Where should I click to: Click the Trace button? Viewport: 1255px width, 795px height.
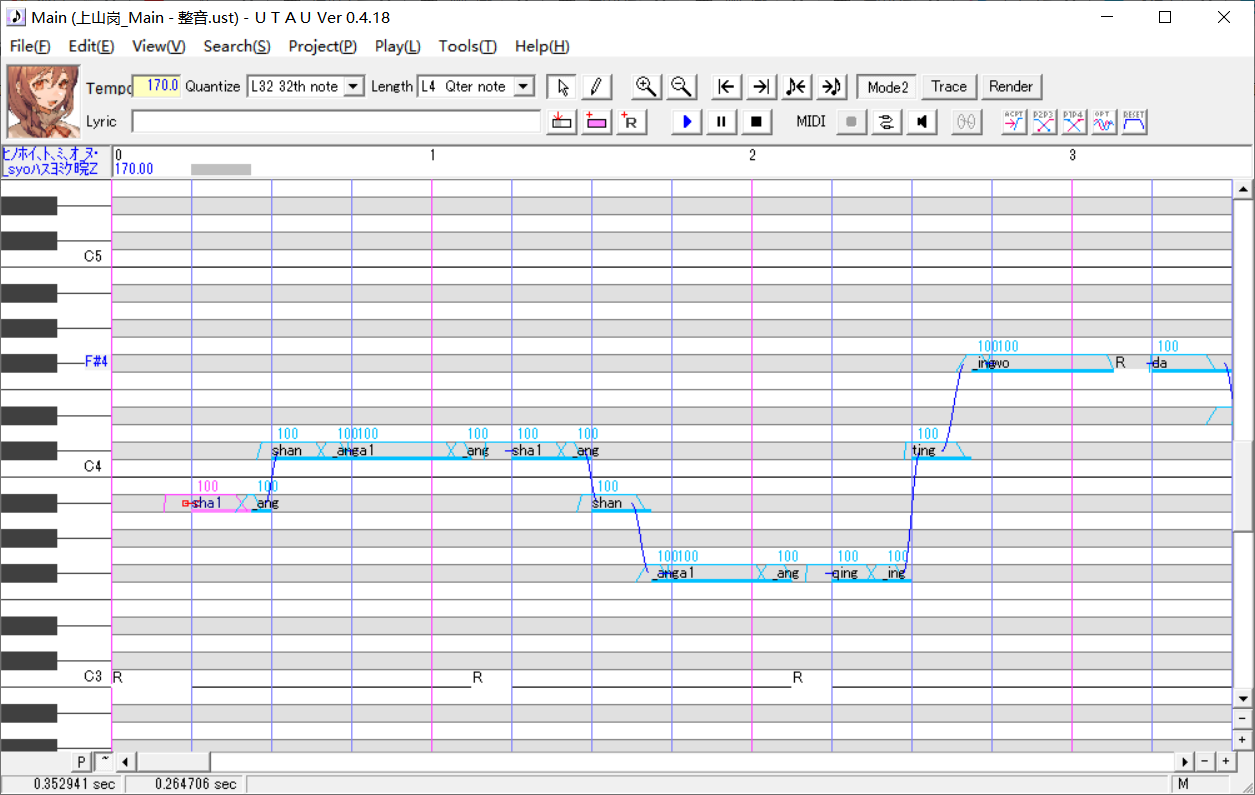949,87
